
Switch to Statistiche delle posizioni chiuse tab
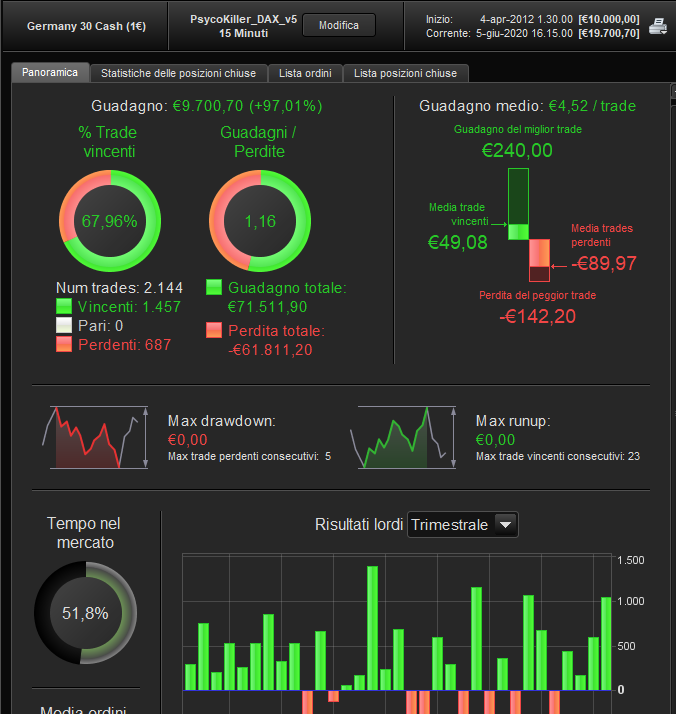178,73
